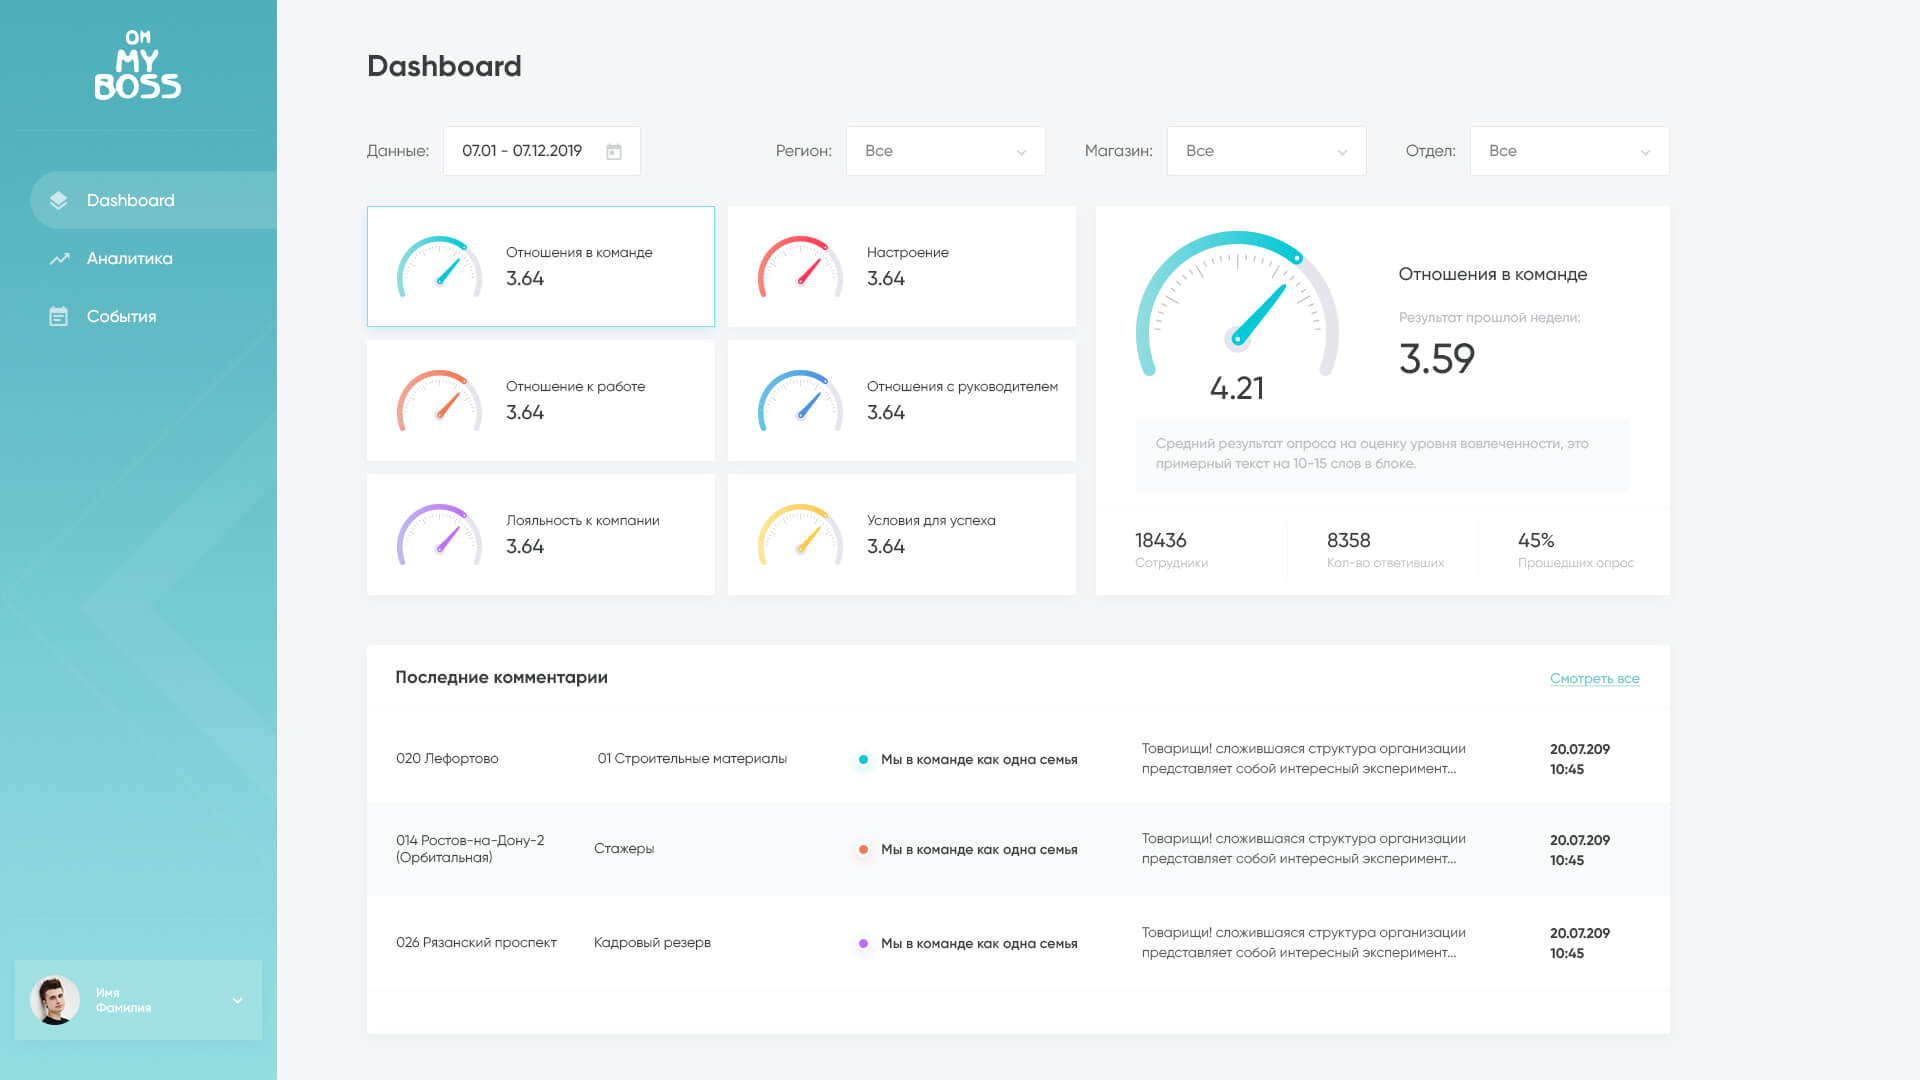Click the date 20.07.209 in Лефортово row
Viewport: 1920px width, 1080px height.
(1580, 749)
